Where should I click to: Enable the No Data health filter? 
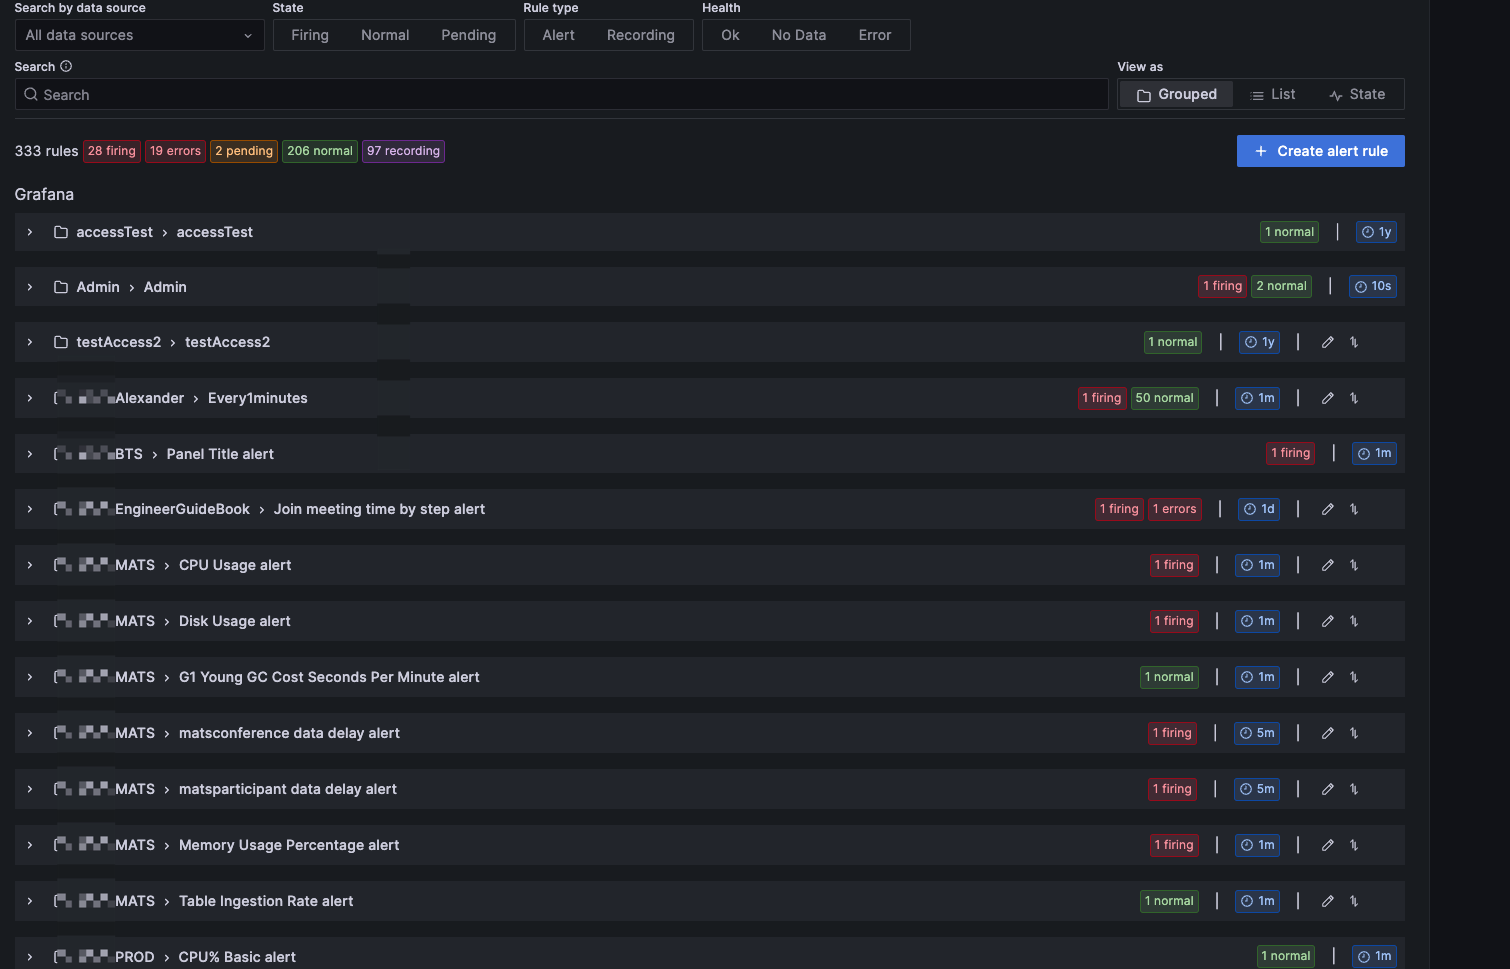pos(798,34)
